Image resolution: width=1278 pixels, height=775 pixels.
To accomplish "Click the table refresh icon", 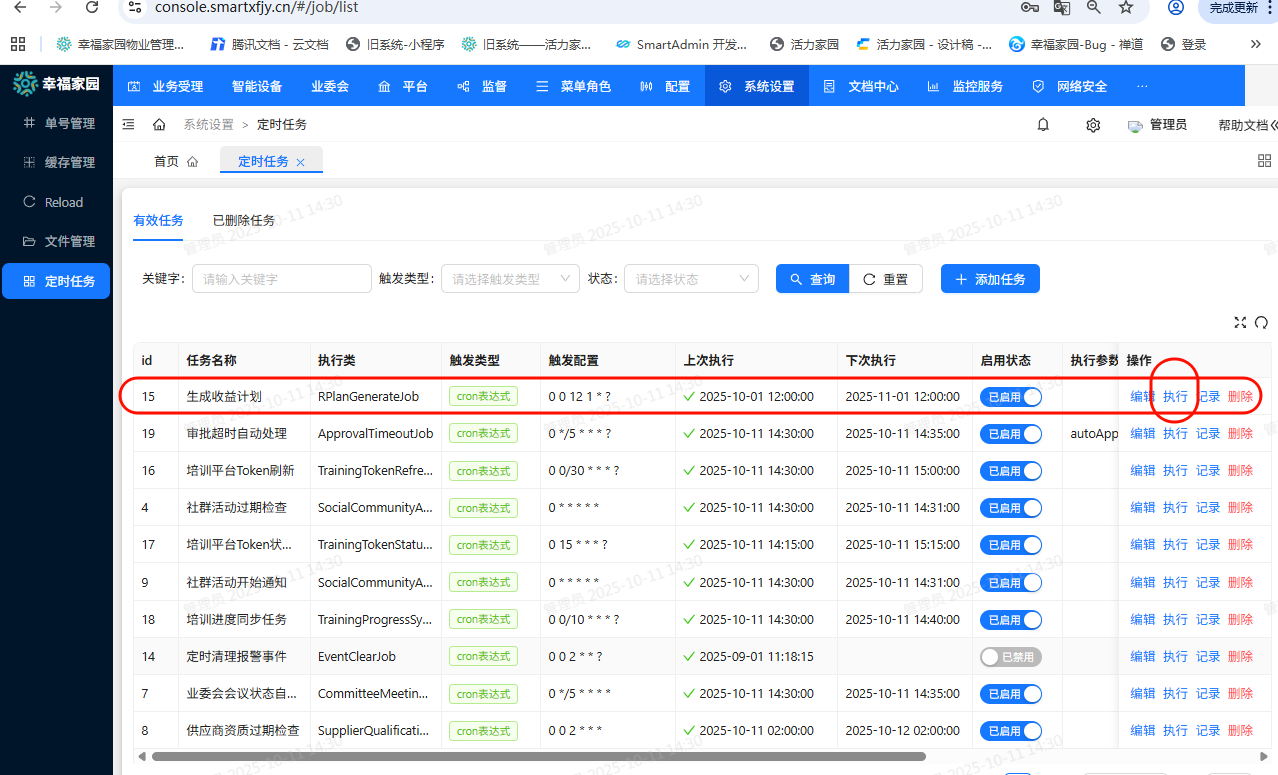I will coord(1261,322).
